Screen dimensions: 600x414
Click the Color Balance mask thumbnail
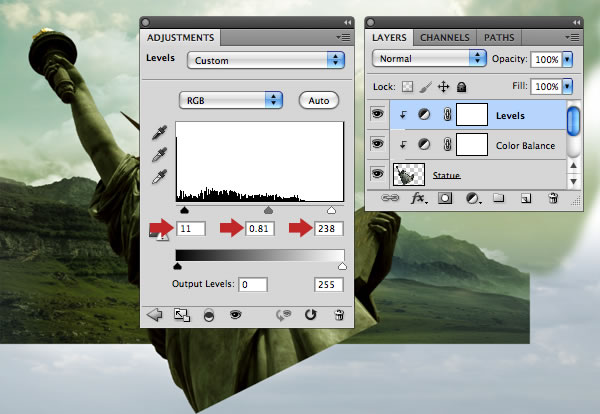point(472,144)
